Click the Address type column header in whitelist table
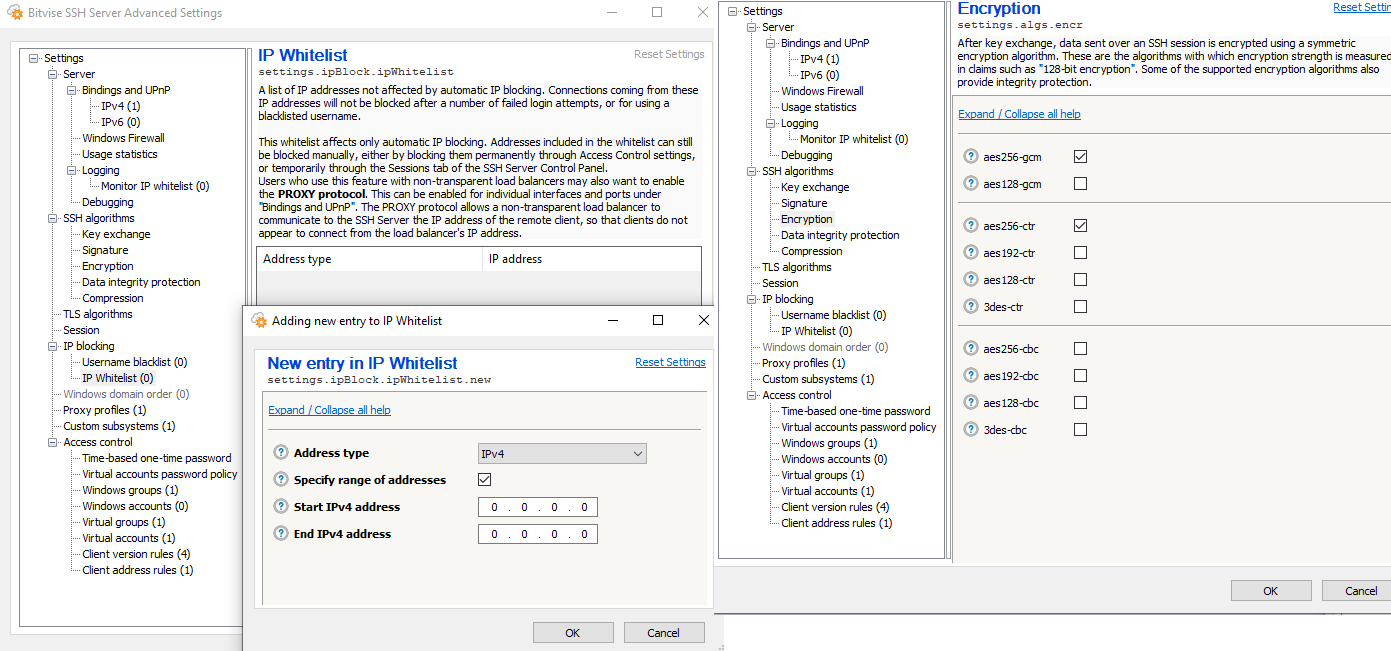Viewport: 1391px width, 651px height. [369, 259]
